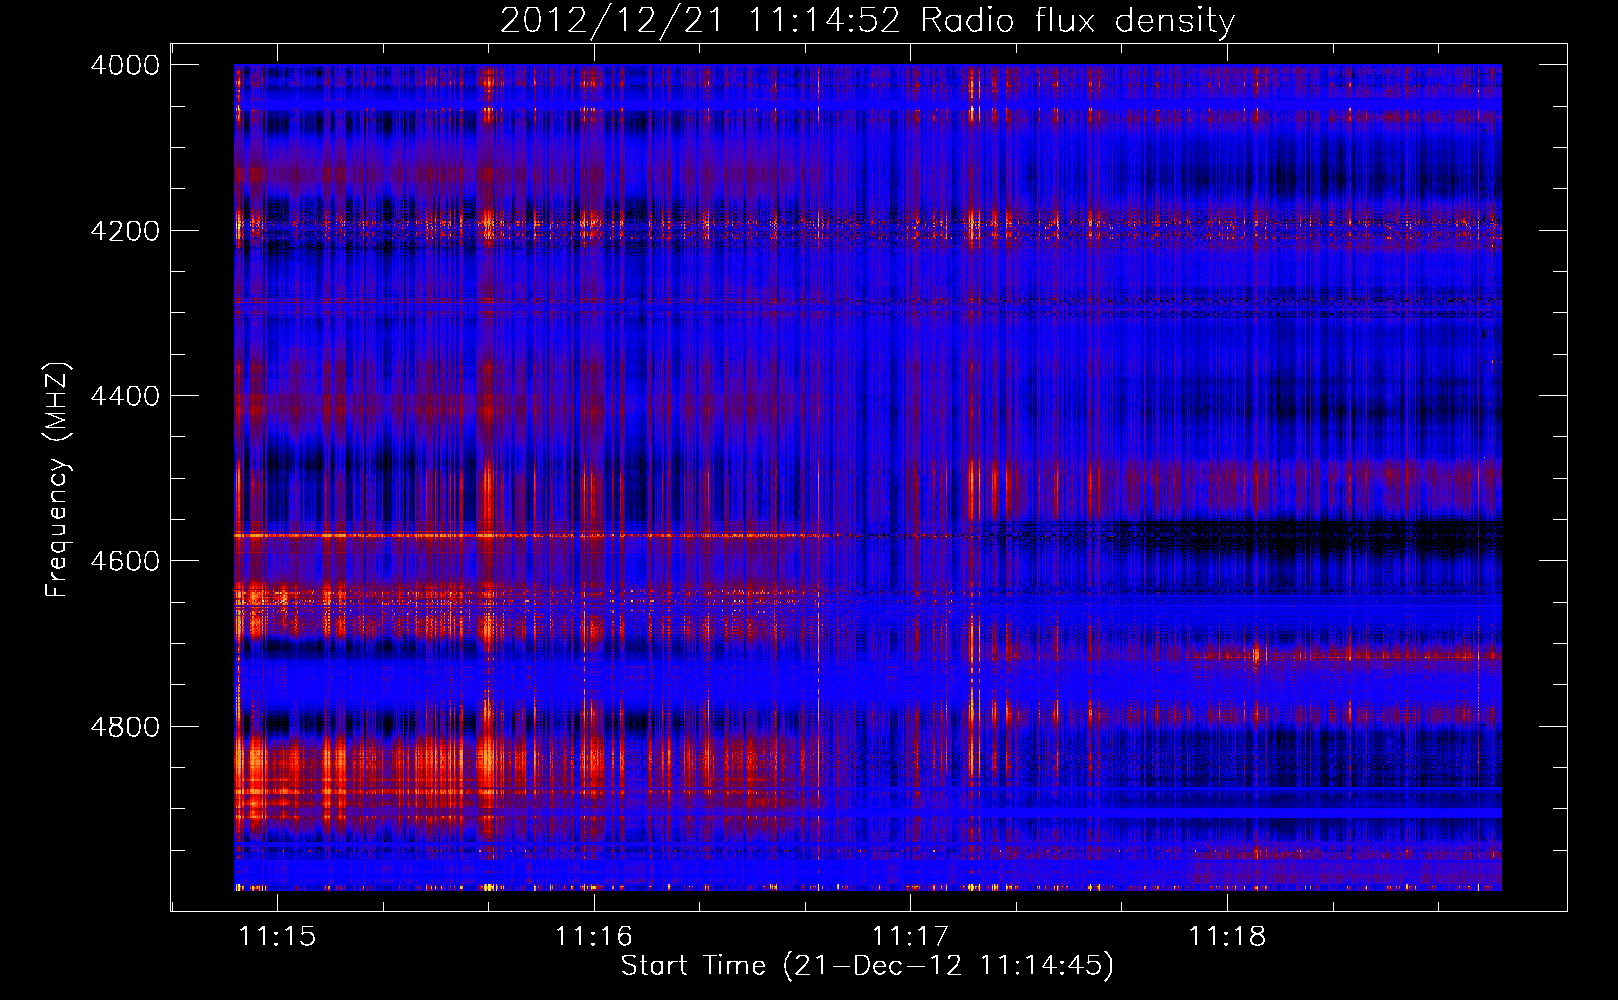Image resolution: width=1618 pixels, height=1000 pixels.
Task: Click the 11:17 time tick label
Action: [910, 936]
